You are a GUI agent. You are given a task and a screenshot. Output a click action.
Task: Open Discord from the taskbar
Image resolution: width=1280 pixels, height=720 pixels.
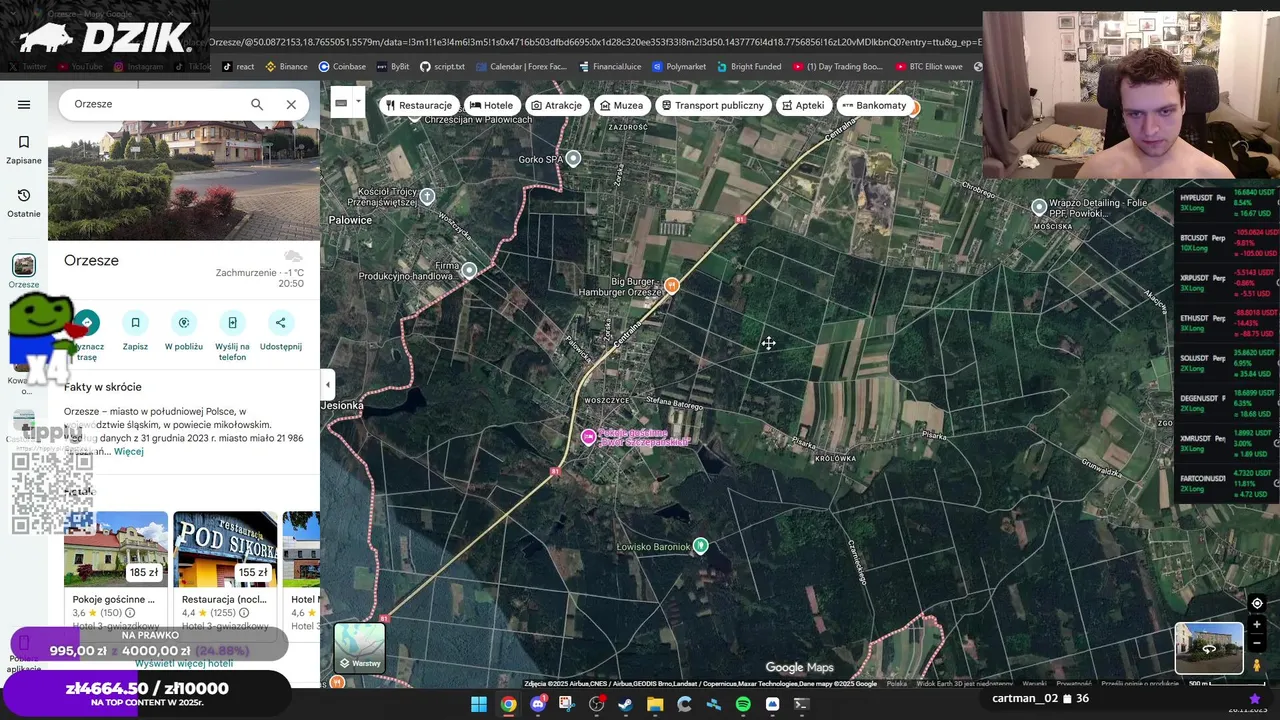click(x=538, y=704)
